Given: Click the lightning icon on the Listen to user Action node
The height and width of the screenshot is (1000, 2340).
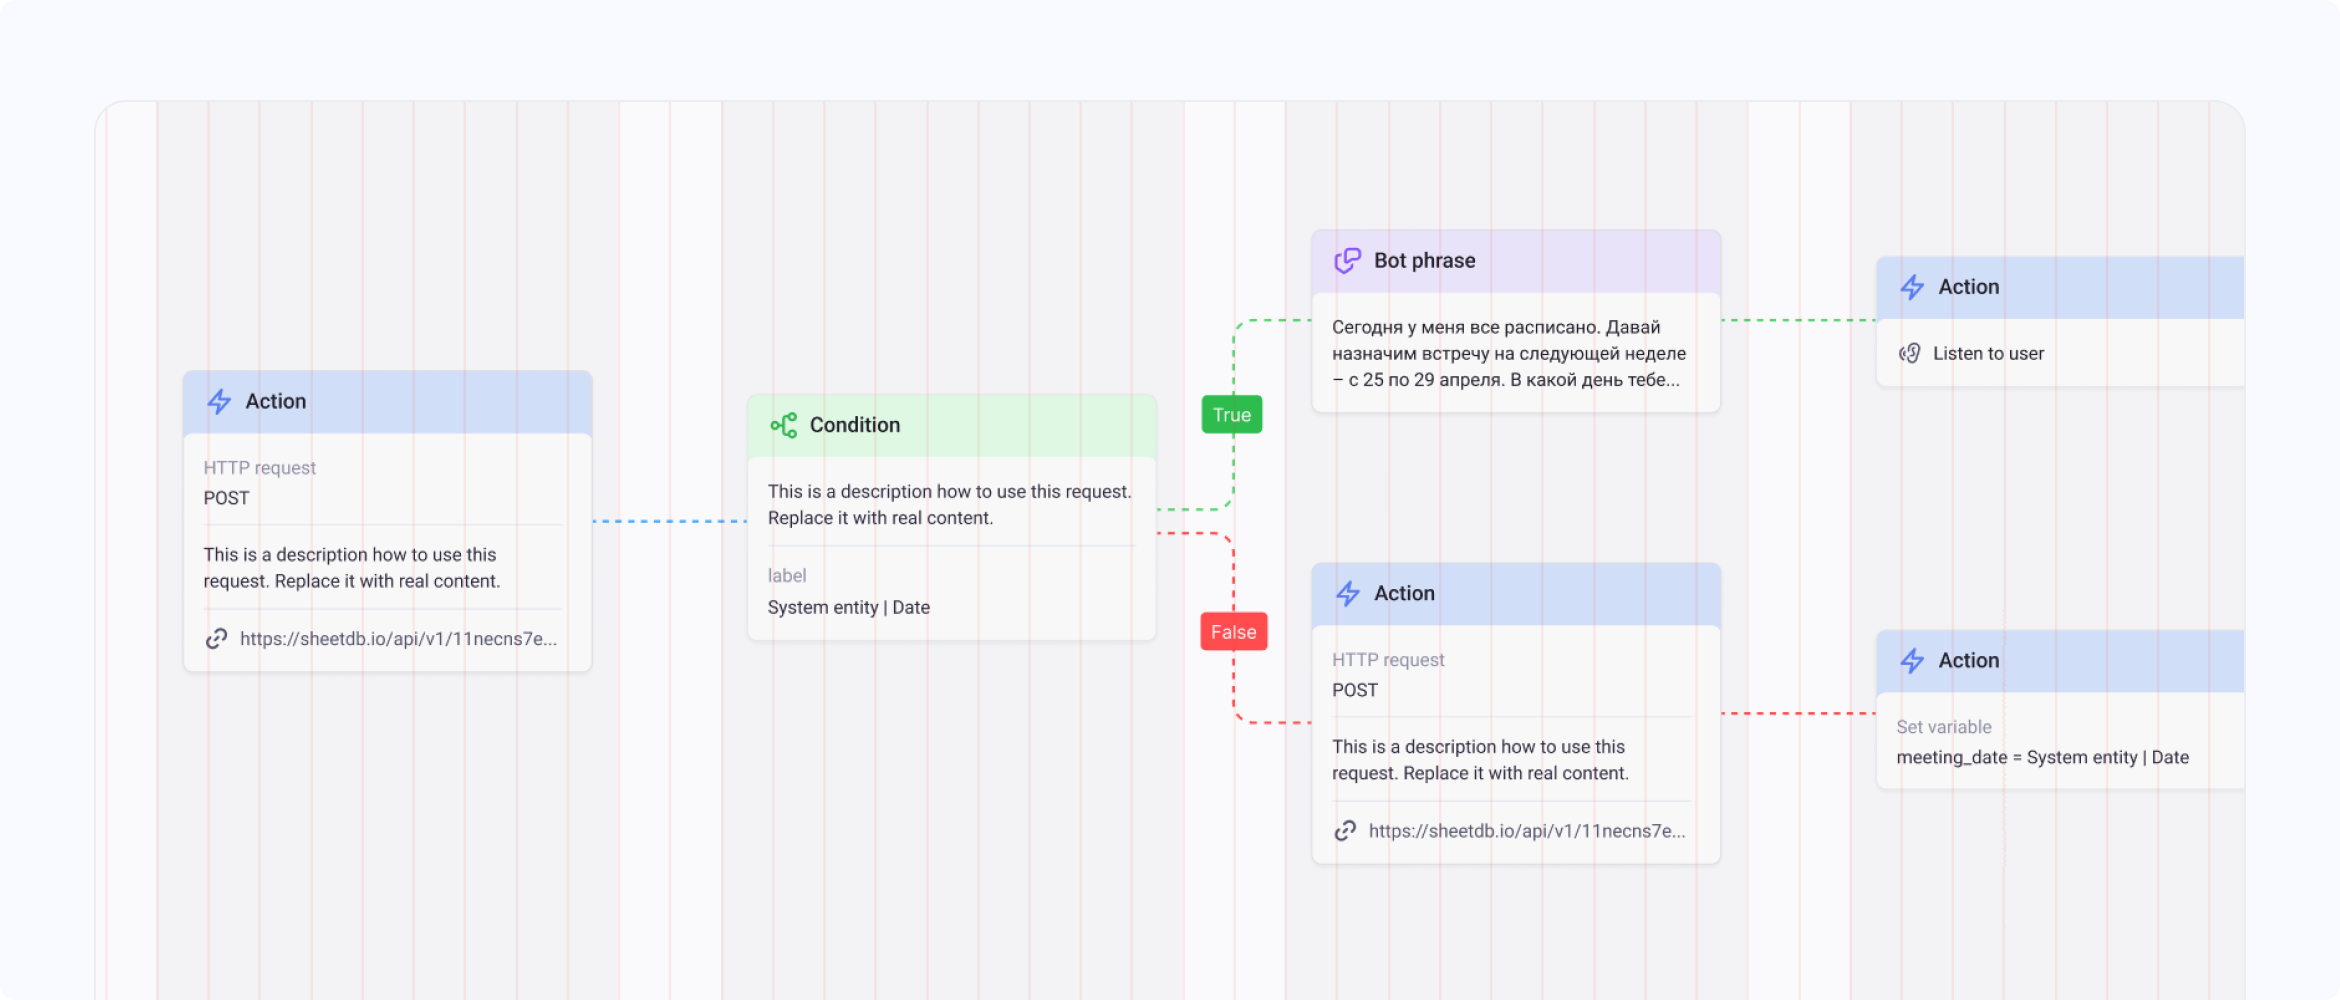Looking at the screenshot, I should (1912, 287).
